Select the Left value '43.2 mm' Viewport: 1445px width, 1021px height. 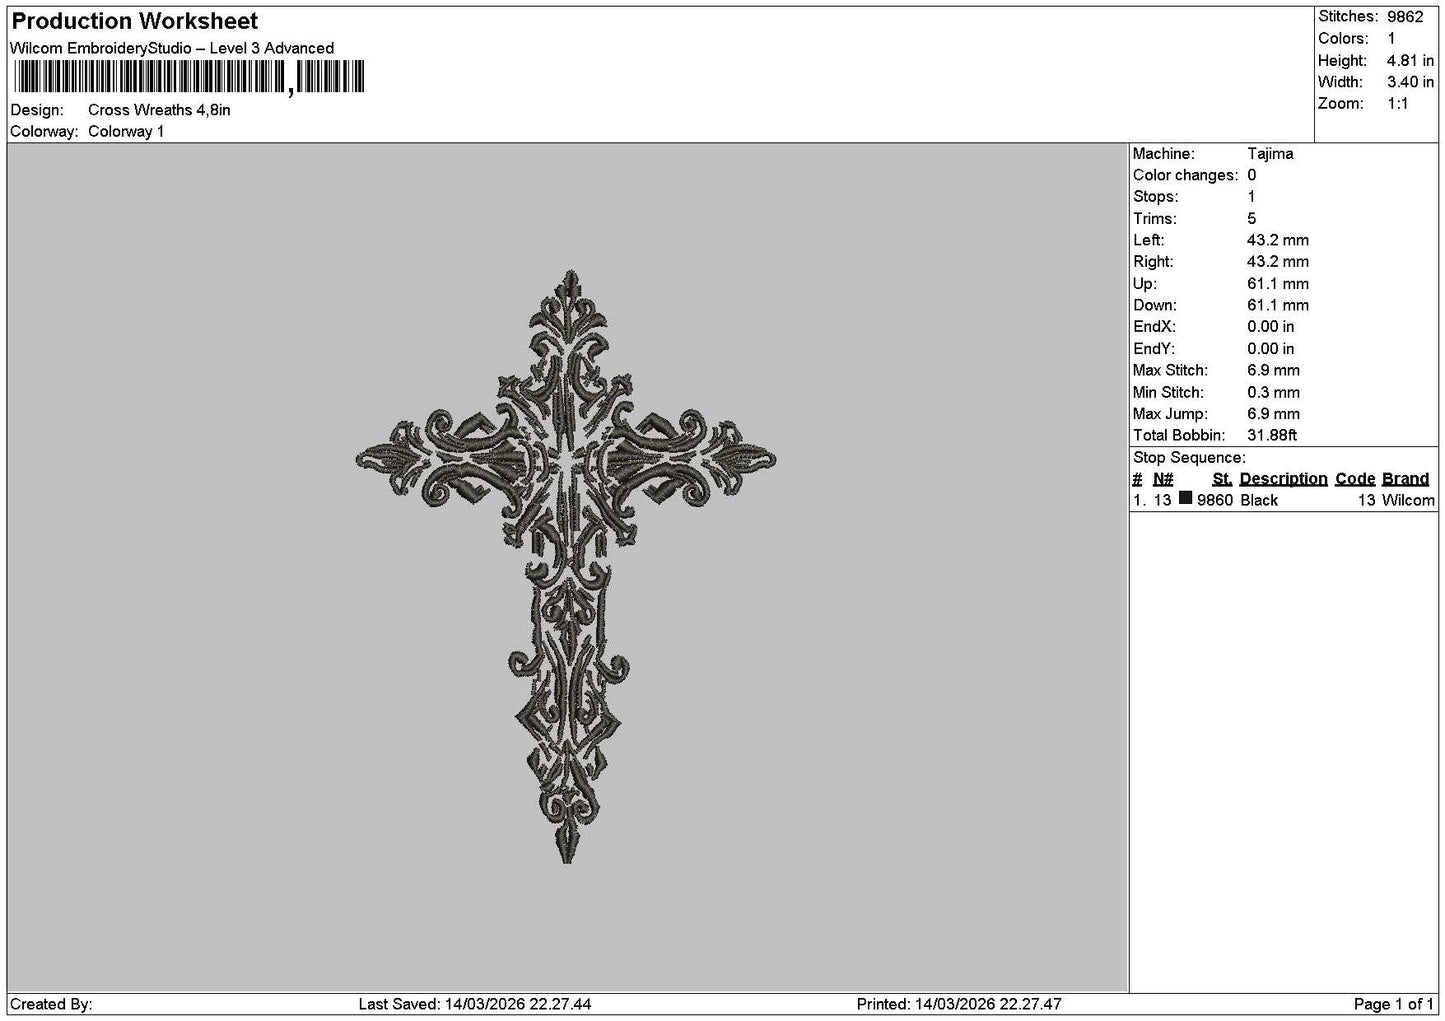pos(1278,241)
